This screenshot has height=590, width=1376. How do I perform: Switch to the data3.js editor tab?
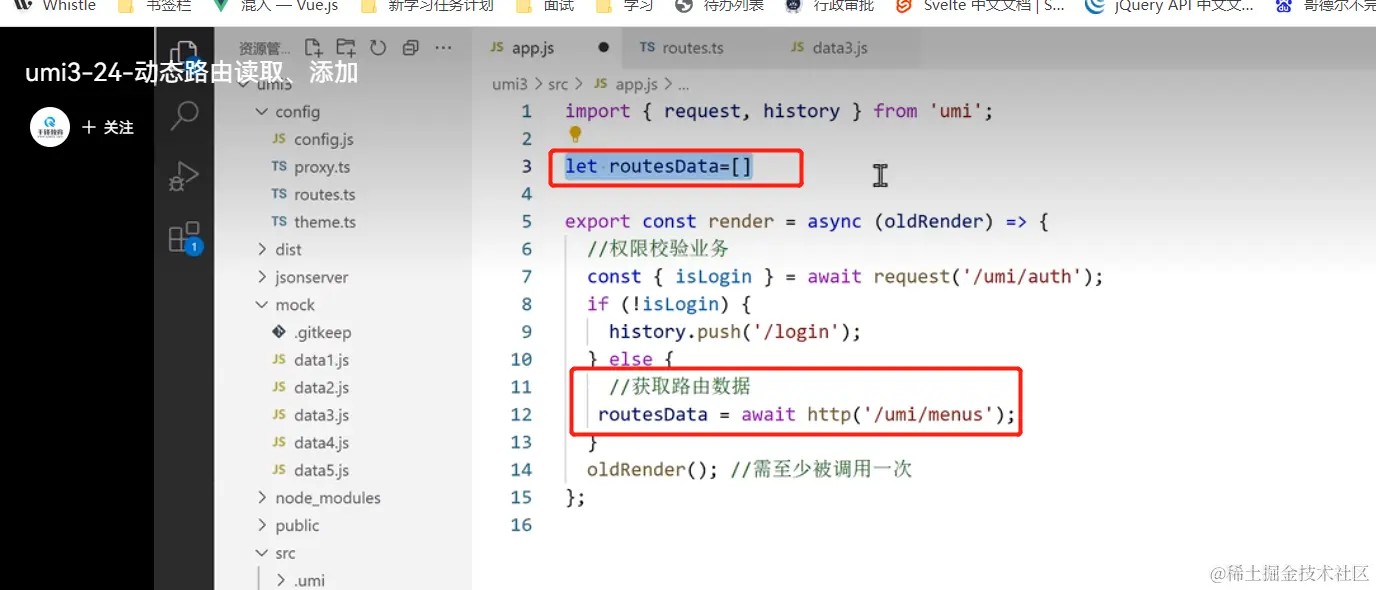[x=829, y=47]
